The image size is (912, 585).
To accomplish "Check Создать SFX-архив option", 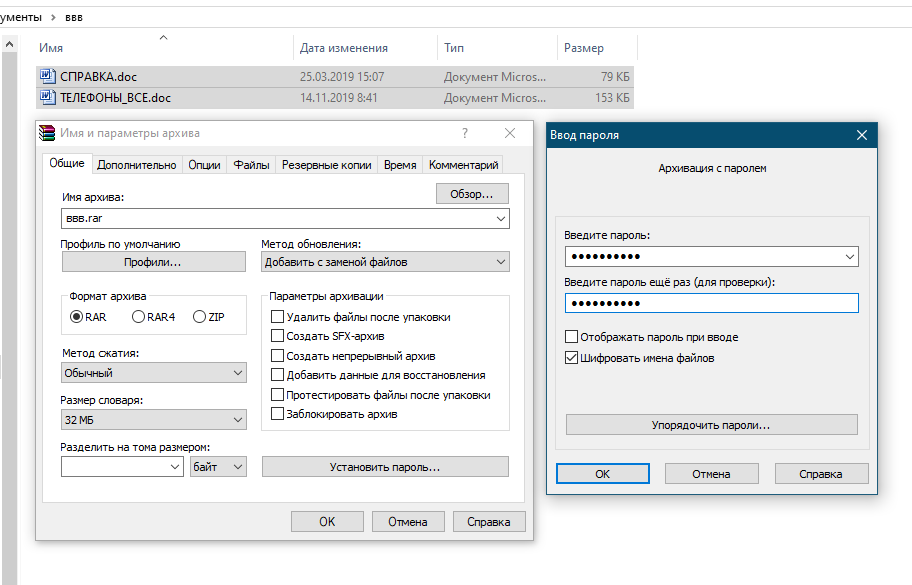I will [278, 336].
